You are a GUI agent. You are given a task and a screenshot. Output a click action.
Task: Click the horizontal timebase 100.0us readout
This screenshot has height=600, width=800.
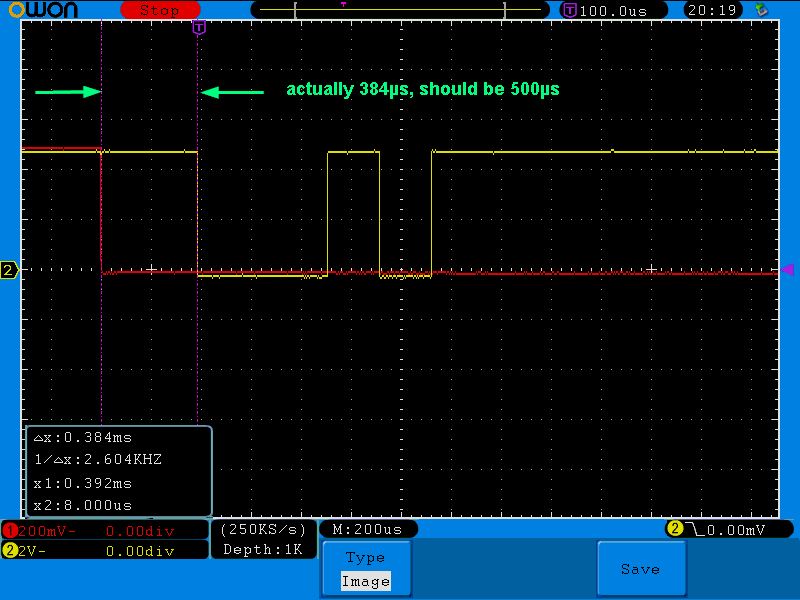tap(613, 11)
